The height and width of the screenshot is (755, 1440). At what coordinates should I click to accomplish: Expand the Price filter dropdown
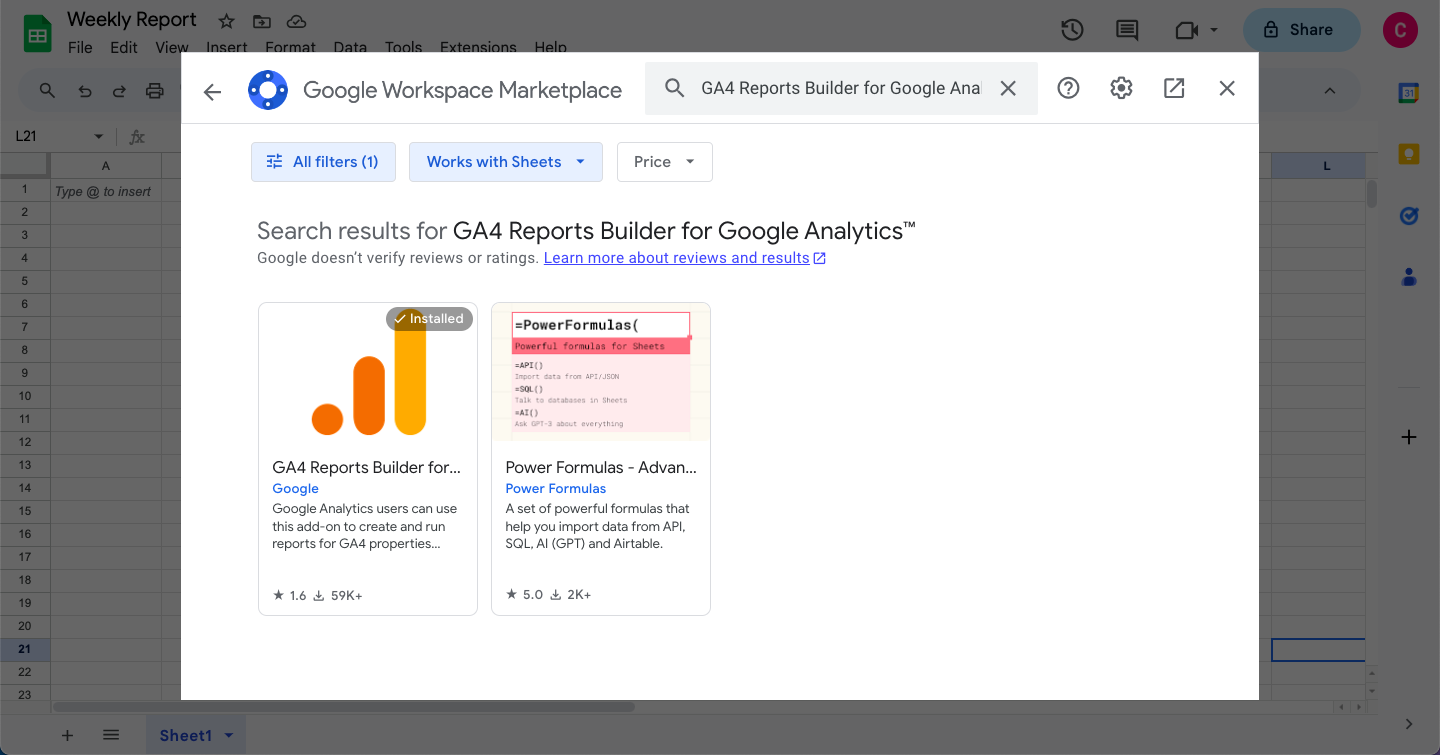pos(665,162)
